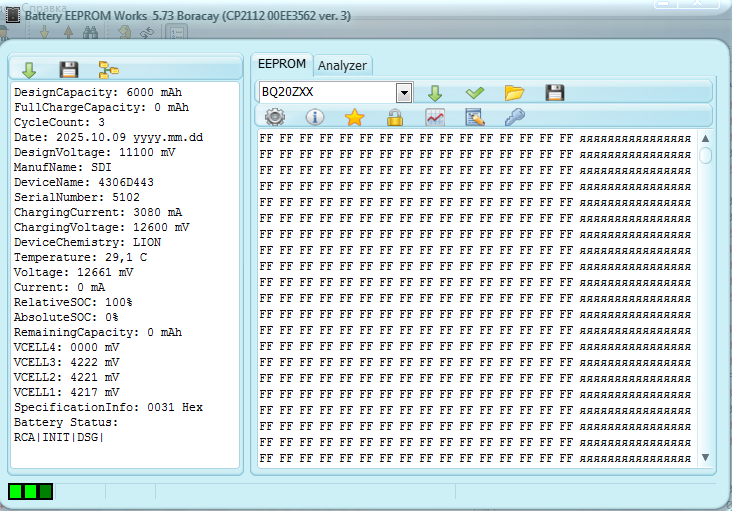Open the BQ20ZXX chip type dropdown
732x511 pixels.
pyautogui.click(x=404, y=93)
